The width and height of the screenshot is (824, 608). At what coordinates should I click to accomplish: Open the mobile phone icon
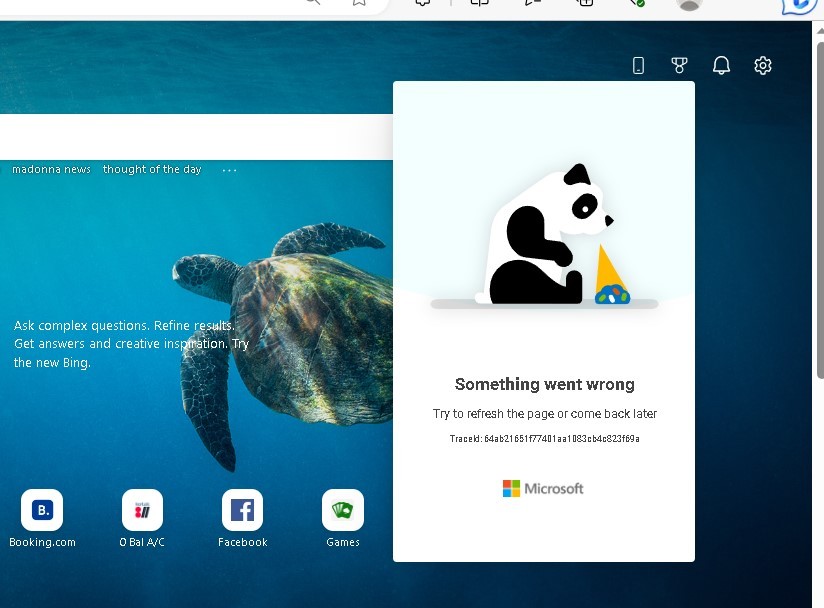tap(638, 66)
